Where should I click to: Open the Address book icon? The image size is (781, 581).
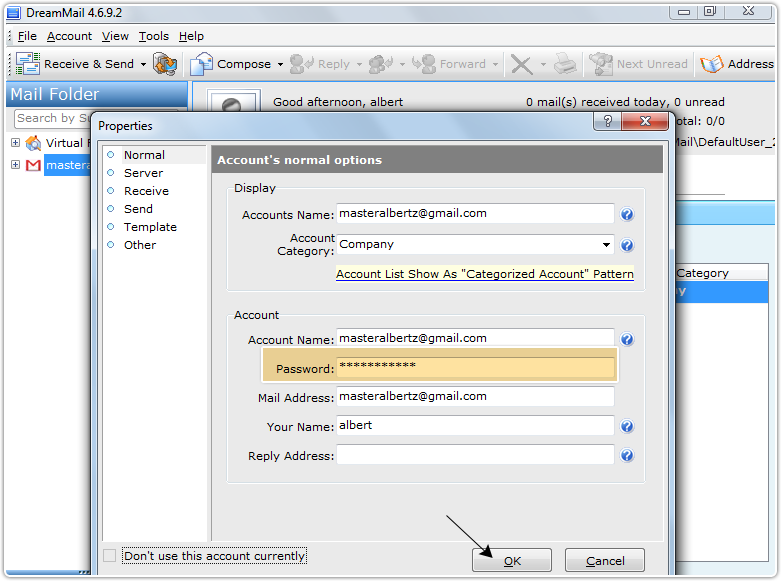pos(711,64)
